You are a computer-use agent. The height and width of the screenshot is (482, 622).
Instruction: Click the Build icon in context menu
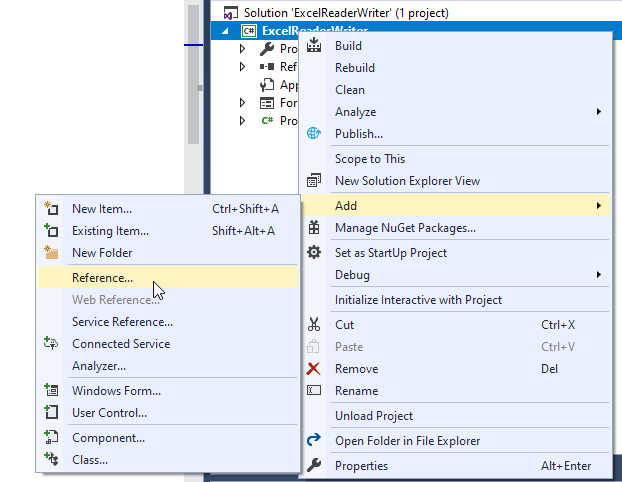314,45
